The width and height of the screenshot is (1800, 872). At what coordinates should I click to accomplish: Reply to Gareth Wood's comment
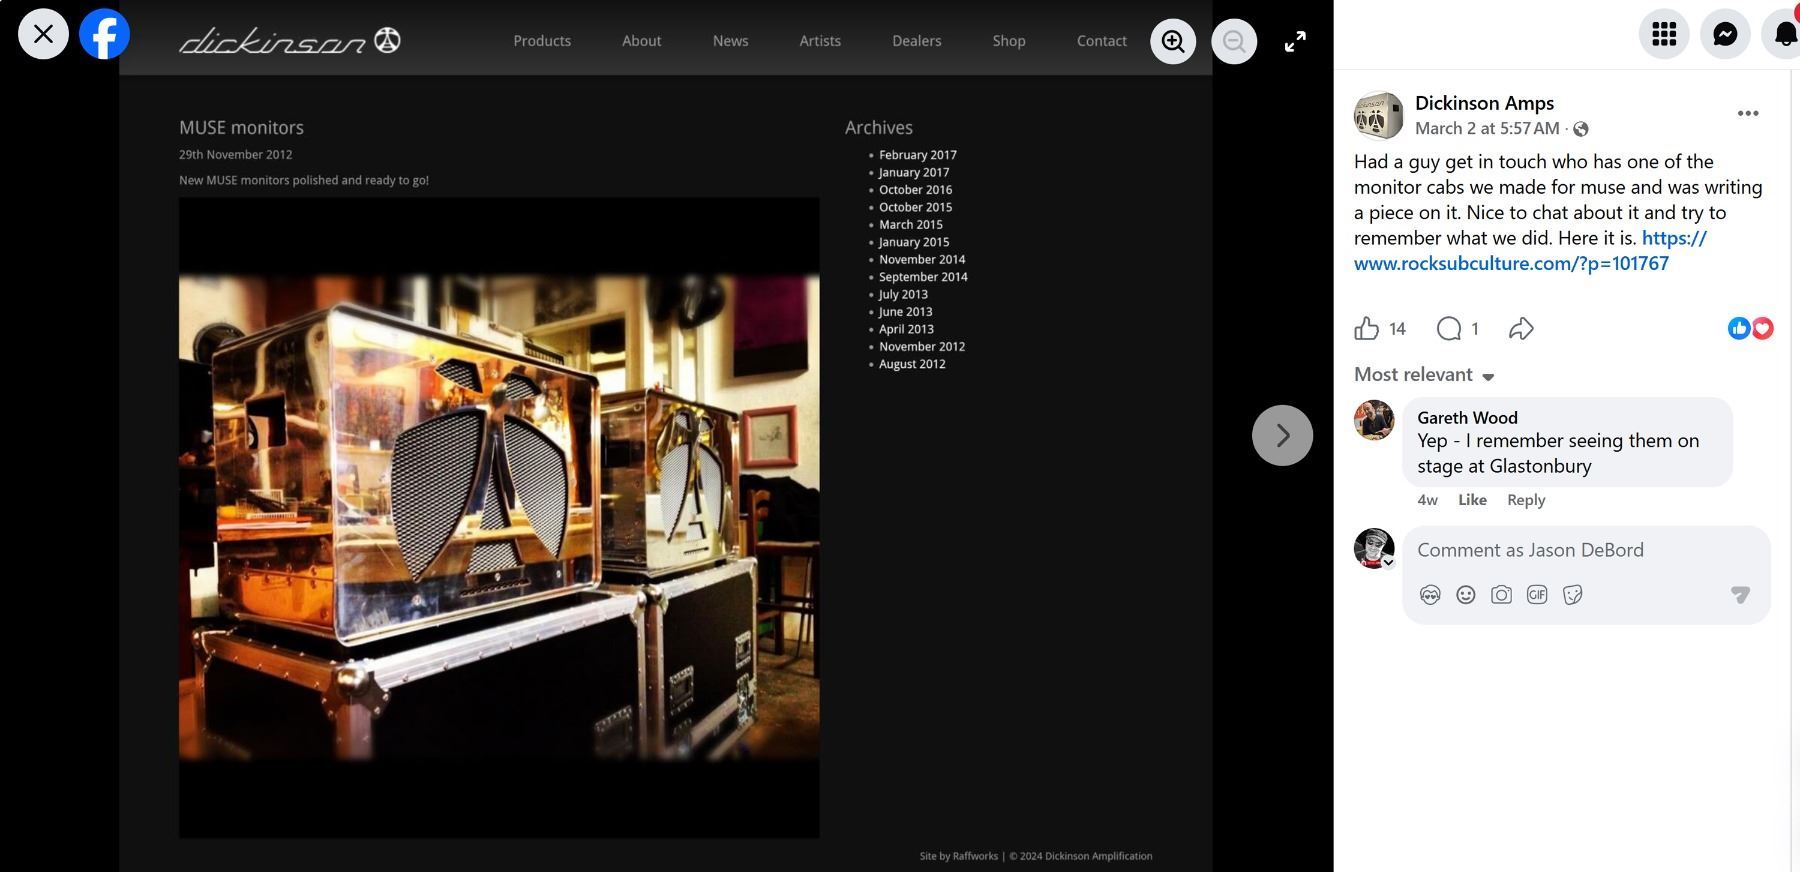[1526, 500]
